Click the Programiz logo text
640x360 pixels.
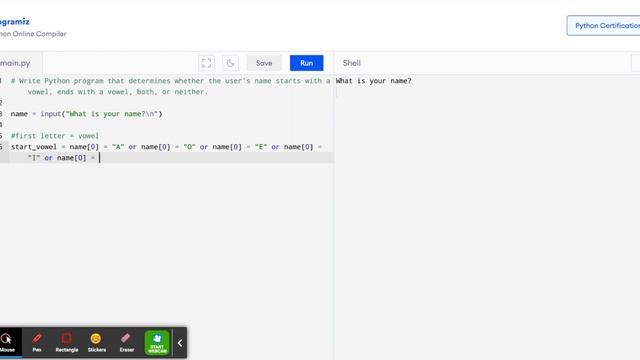15,21
